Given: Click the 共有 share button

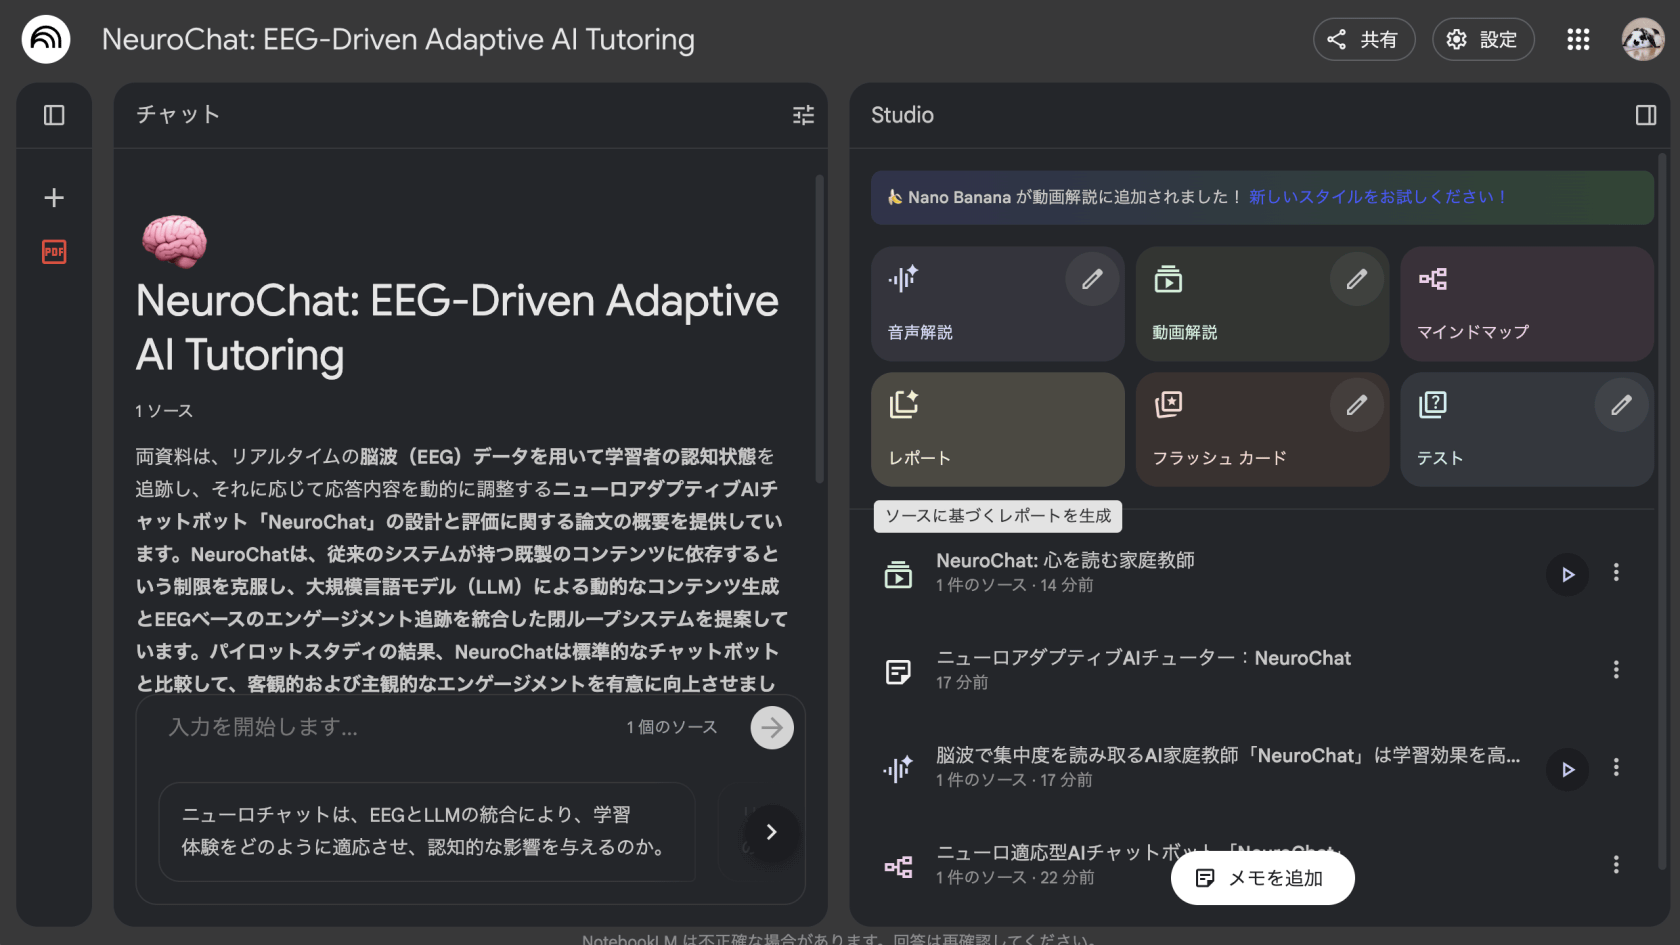Looking at the screenshot, I should coord(1363,39).
